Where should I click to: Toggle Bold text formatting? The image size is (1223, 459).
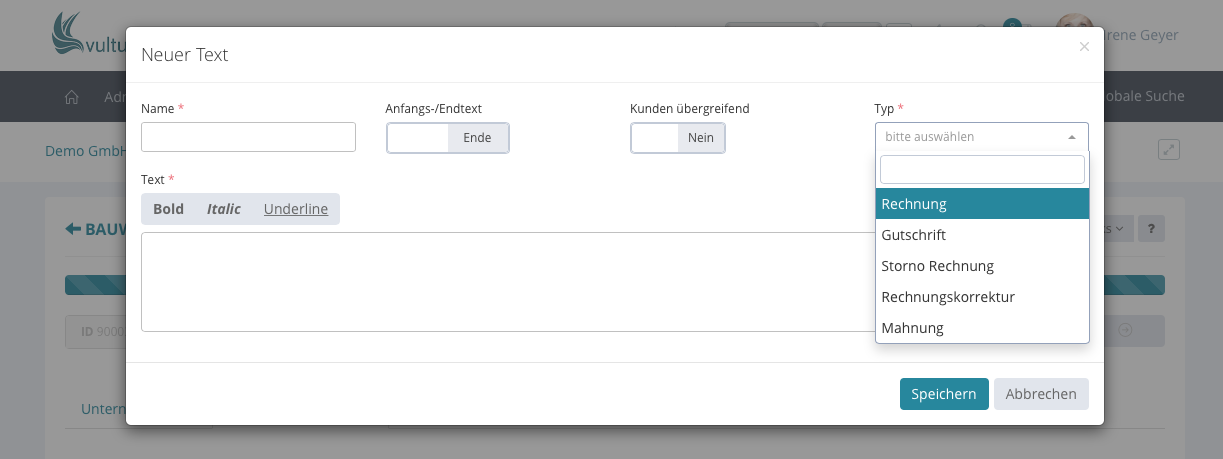pyautogui.click(x=168, y=209)
